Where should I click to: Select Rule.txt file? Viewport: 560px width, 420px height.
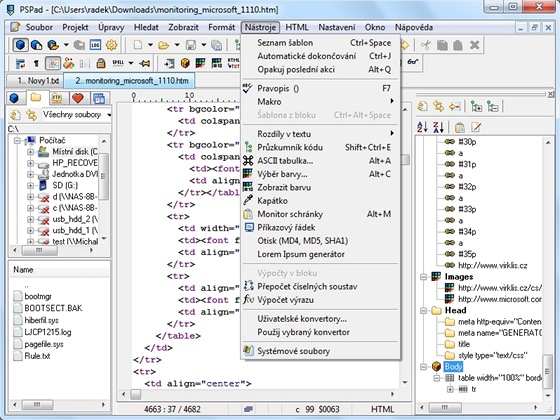[37, 356]
